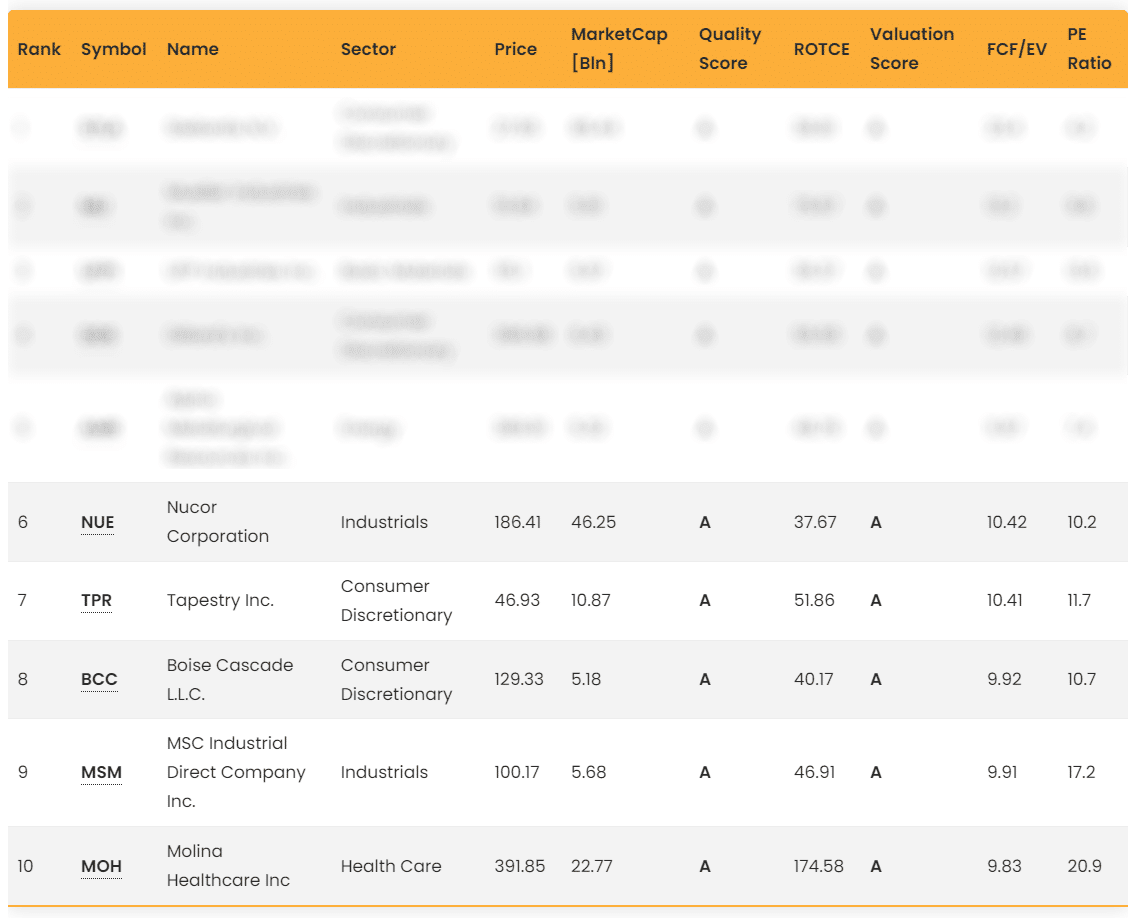Click the price value 46.93
This screenshot has width=1138, height=918.
[517, 601]
